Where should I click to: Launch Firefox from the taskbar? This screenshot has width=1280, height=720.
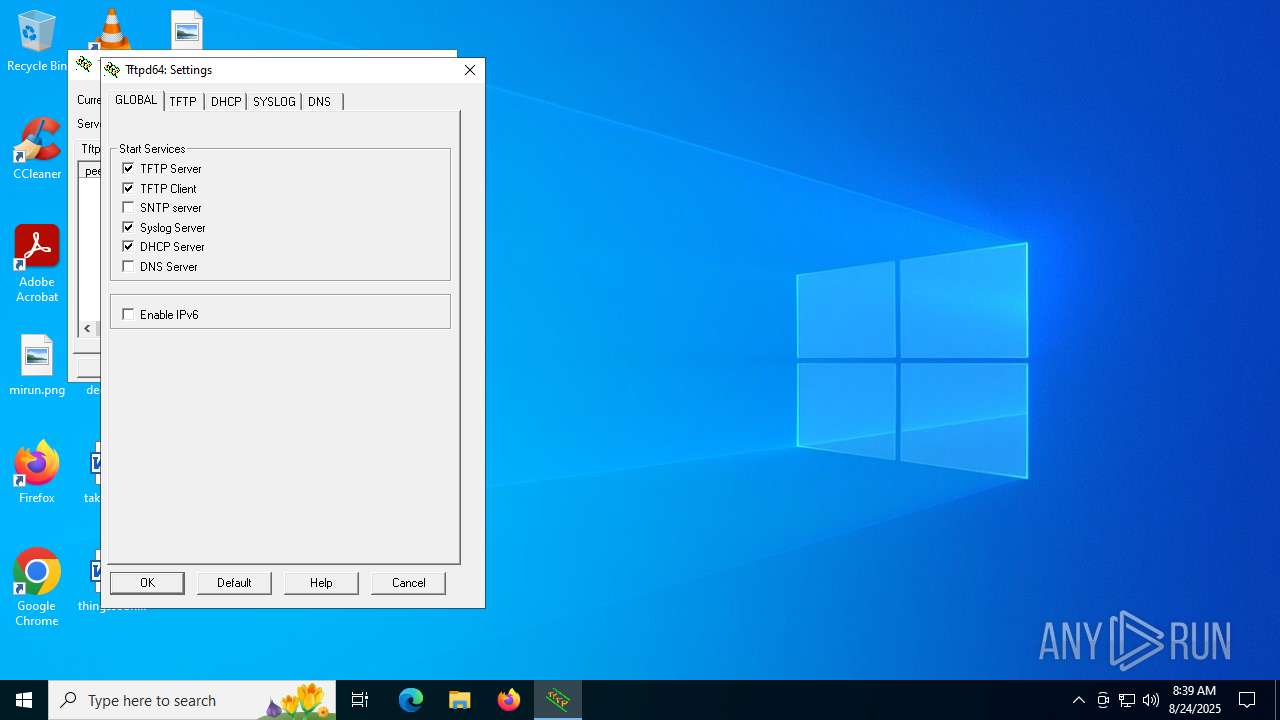(x=509, y=700)
